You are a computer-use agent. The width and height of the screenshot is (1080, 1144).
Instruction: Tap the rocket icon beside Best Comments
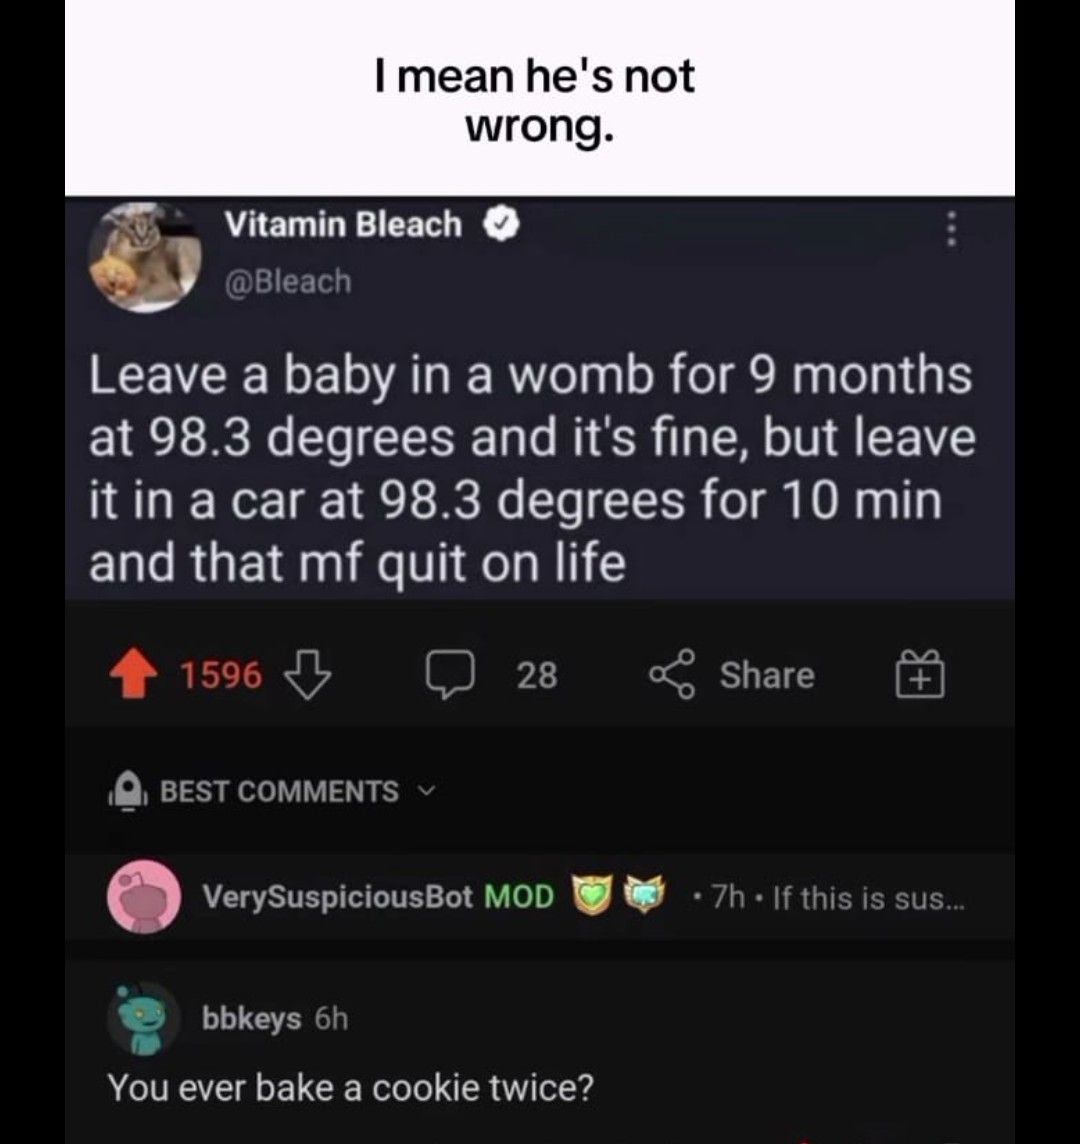point(128,793)
